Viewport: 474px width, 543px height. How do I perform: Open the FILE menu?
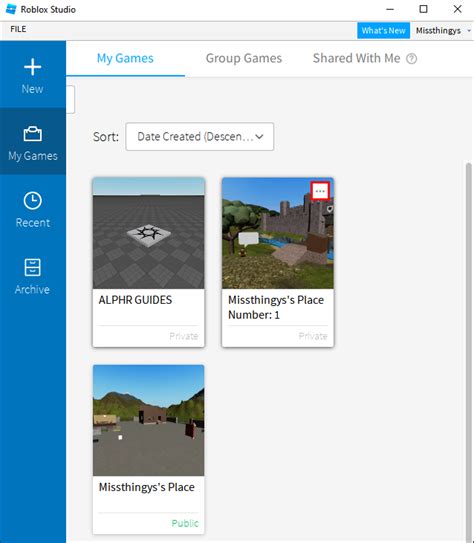pos(18,29)
